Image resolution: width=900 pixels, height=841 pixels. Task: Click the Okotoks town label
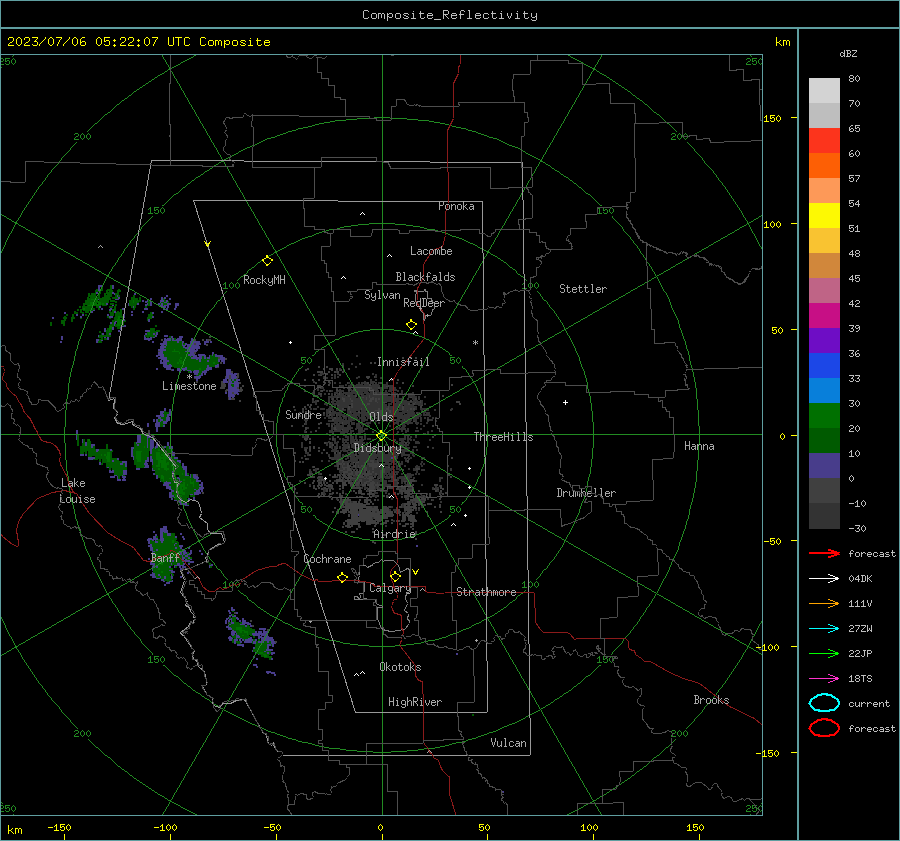[x=400, y=667]
